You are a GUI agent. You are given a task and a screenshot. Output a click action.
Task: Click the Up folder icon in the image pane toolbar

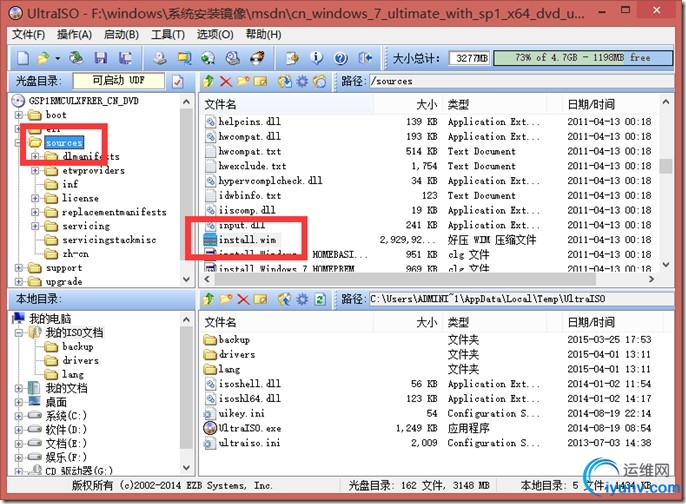click(x=208, y=81)
